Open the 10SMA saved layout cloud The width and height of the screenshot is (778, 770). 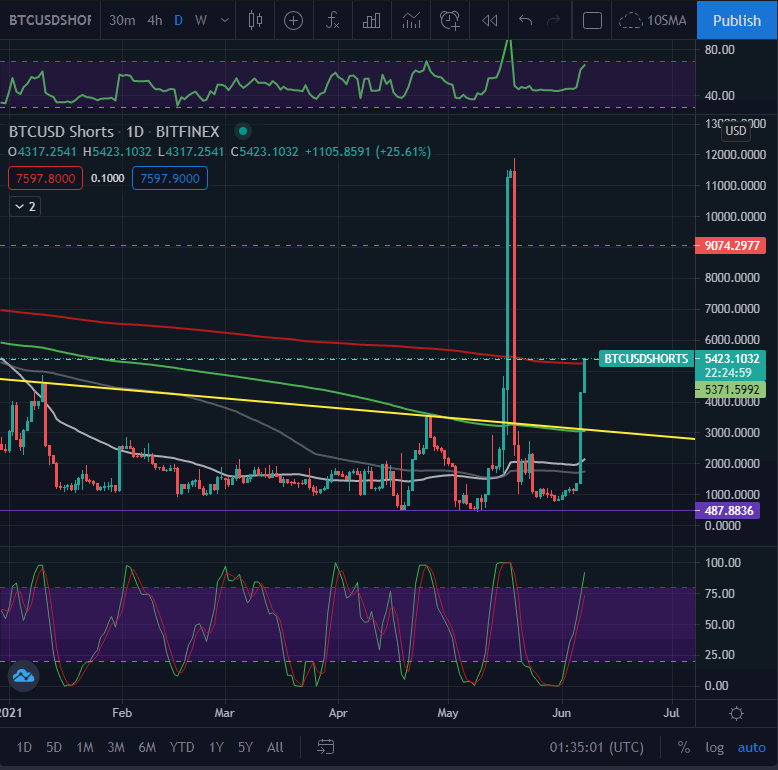[x=652, y=20]
